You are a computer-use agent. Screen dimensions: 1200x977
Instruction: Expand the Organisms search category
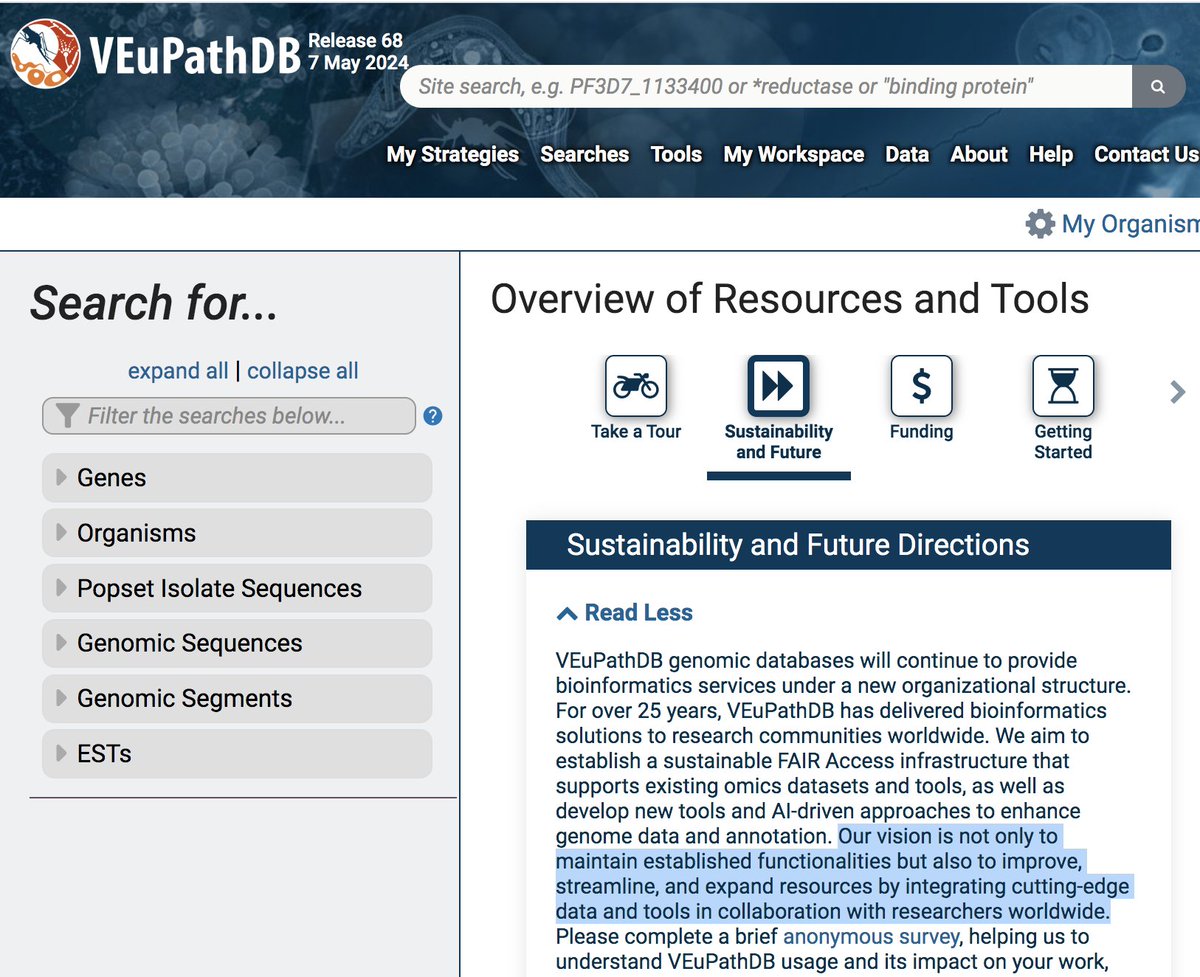237,533
